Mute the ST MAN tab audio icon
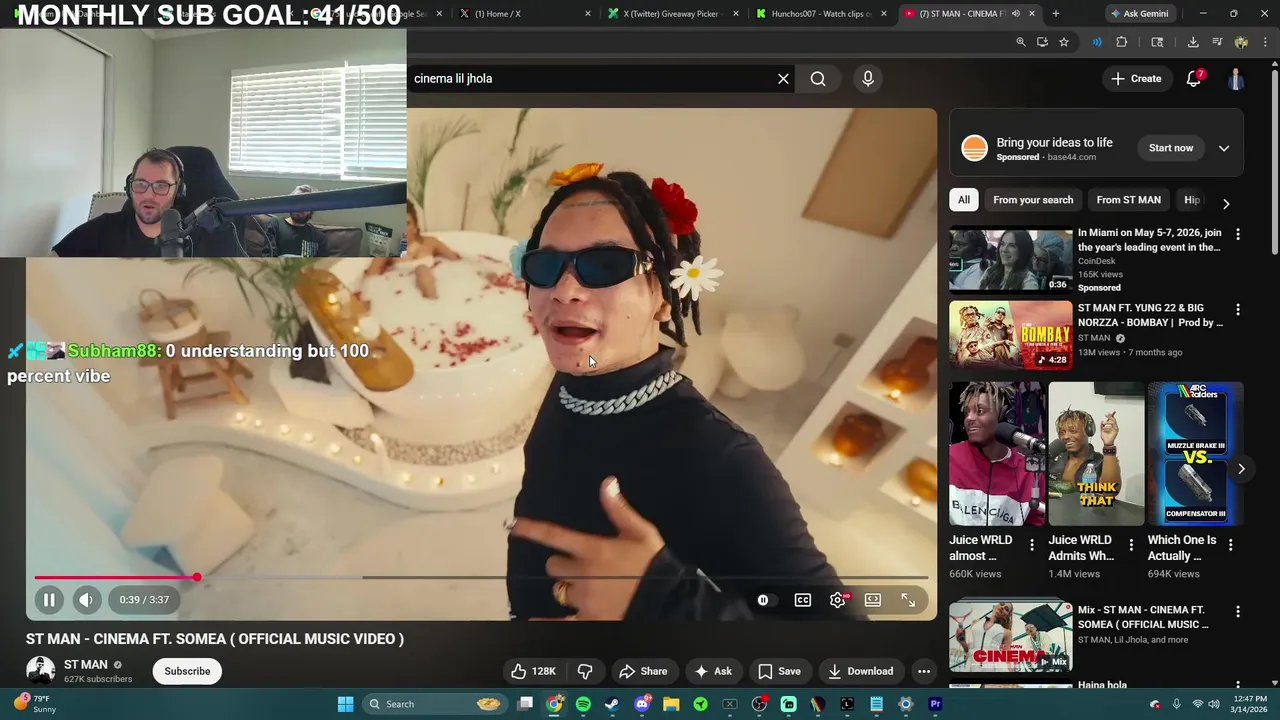Image resolution: width=1280 pixels, height=720 pixels. 1016,14
